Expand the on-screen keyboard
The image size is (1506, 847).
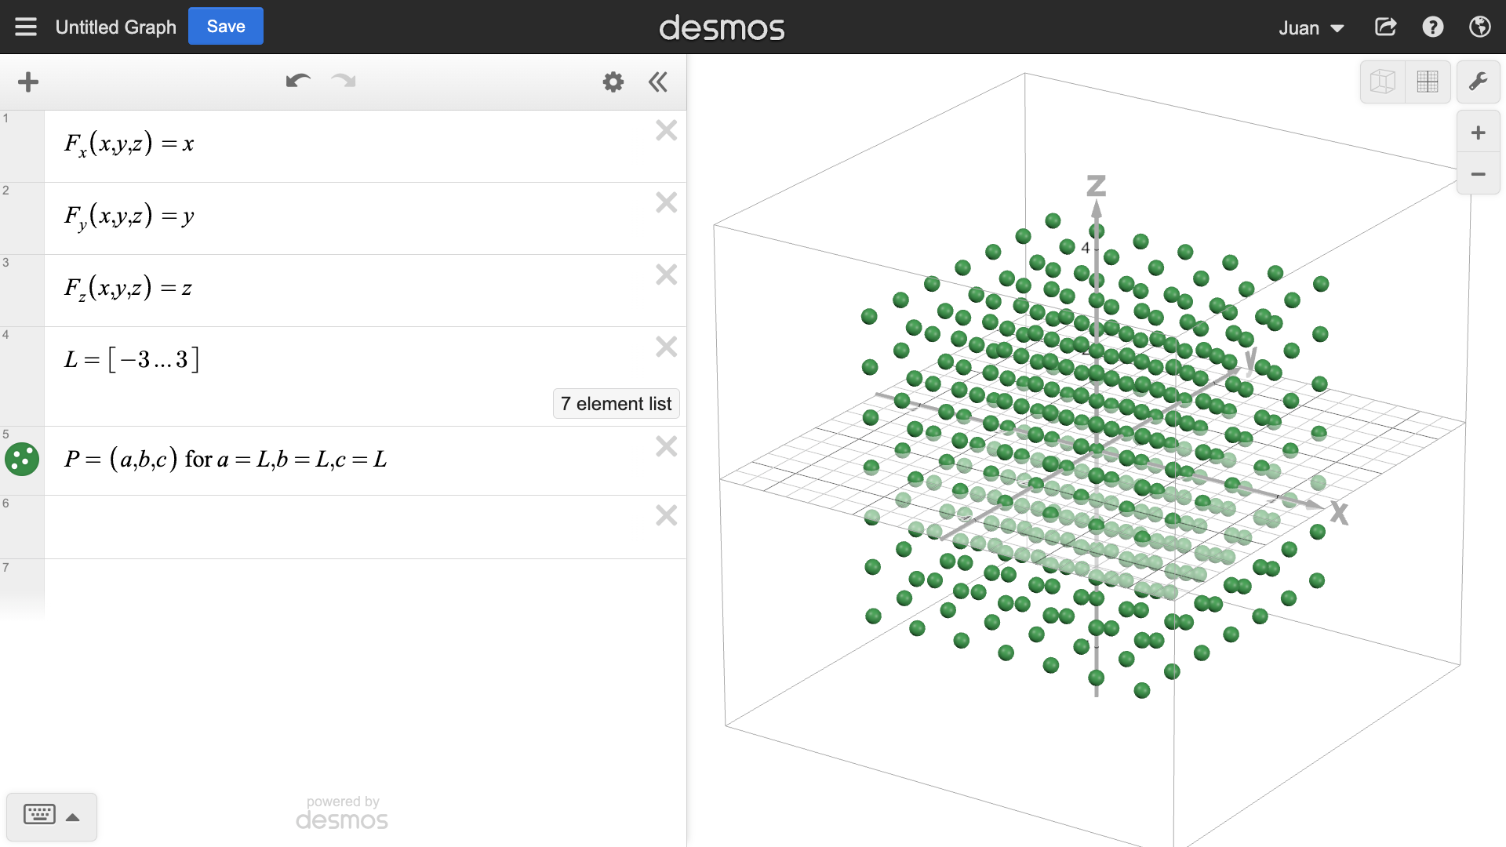(52, 816)
